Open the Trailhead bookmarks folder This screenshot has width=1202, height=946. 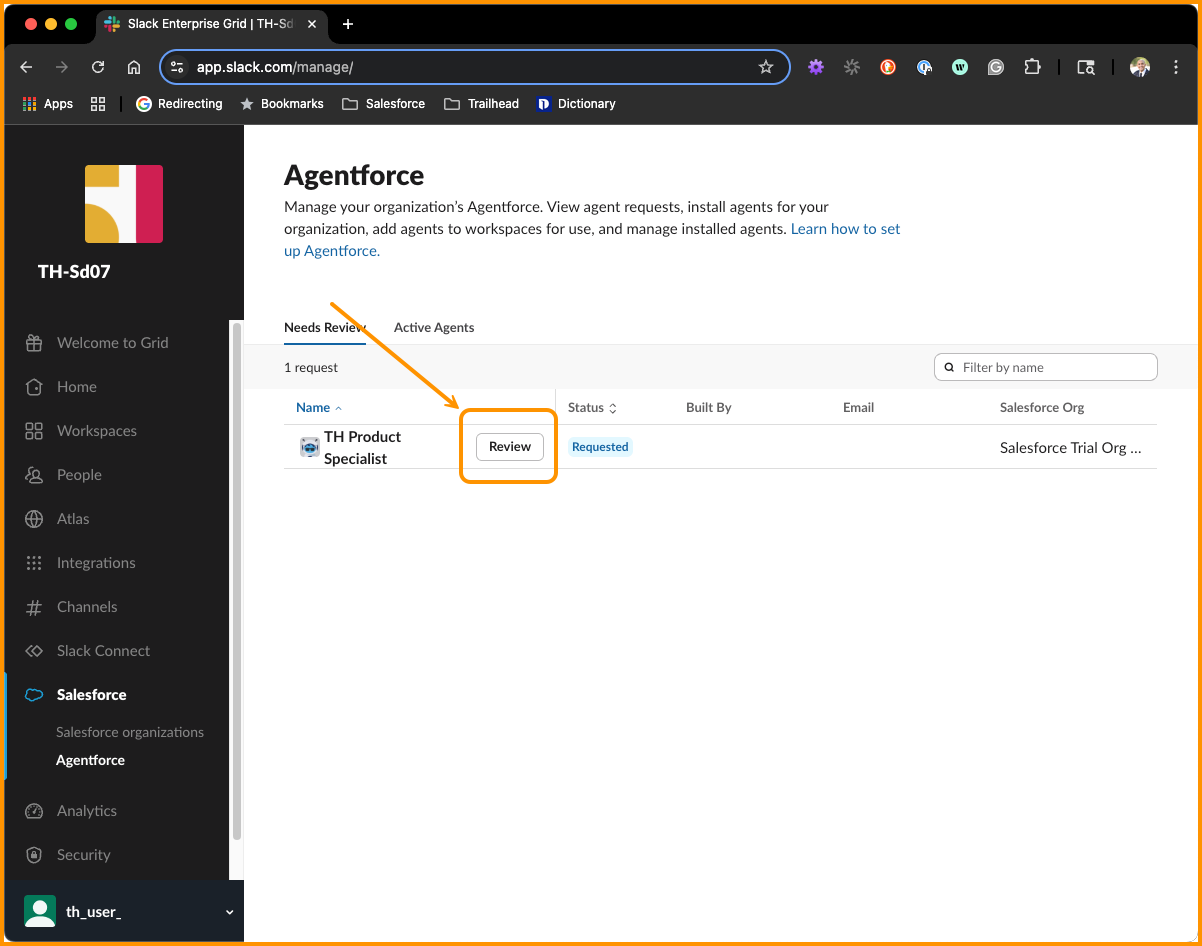pos(482,103)
